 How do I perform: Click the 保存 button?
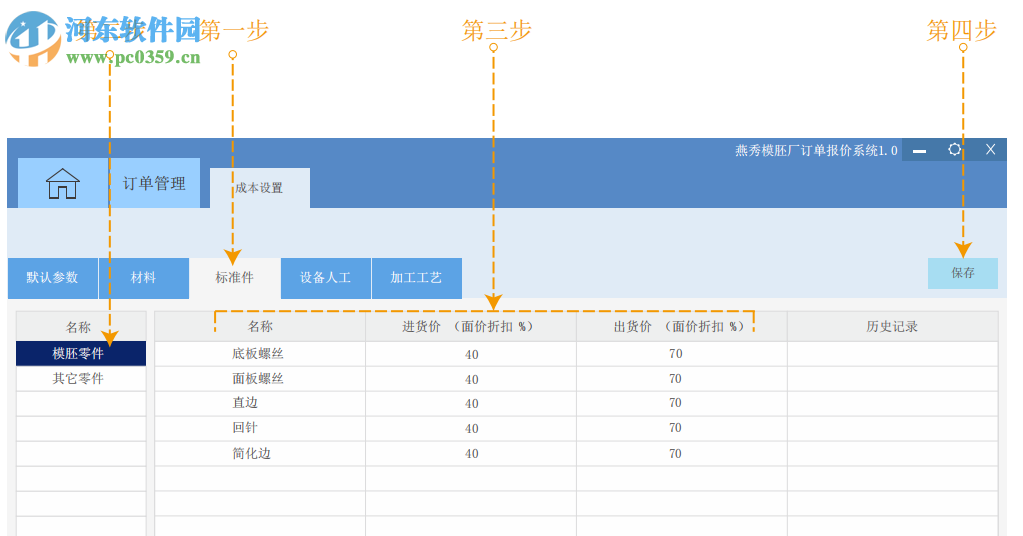(963, 273)
